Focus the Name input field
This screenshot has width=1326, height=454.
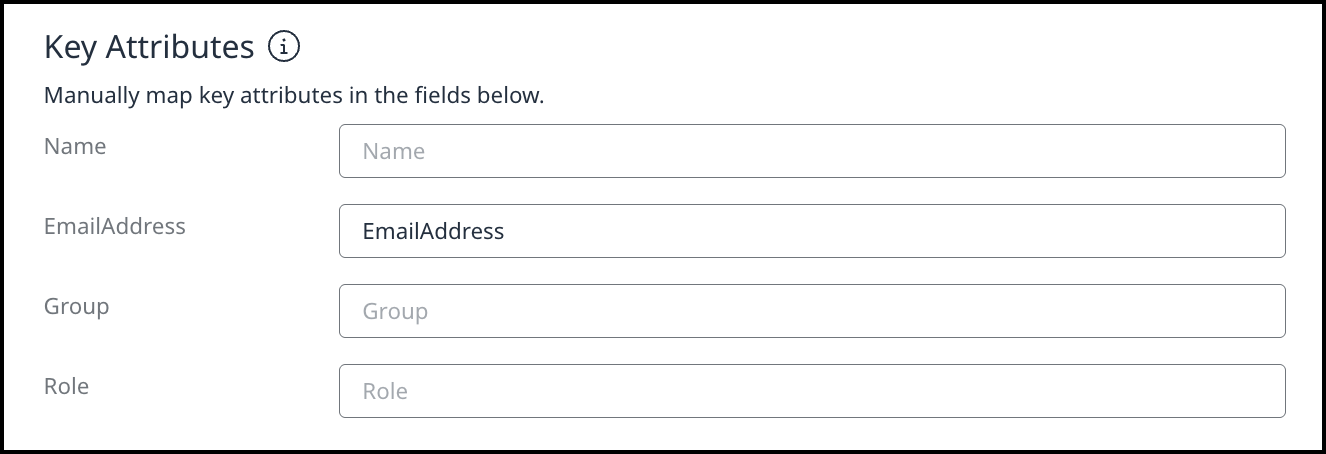click(x=812, y=151)
